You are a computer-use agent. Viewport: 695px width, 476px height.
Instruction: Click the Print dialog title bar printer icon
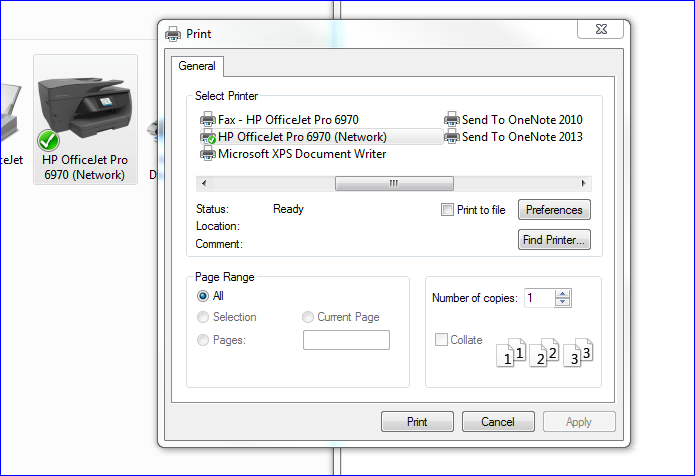[x=173, y=34]
